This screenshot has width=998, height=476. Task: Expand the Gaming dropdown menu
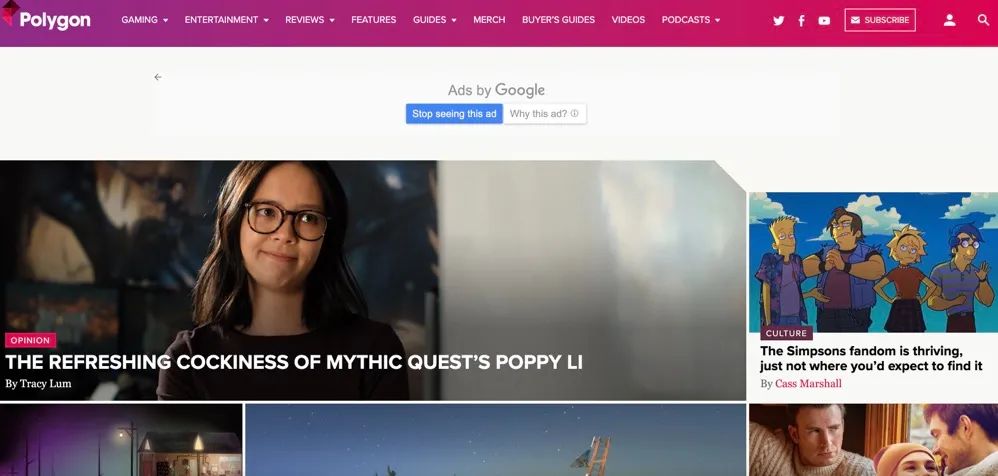pos(144,20)
